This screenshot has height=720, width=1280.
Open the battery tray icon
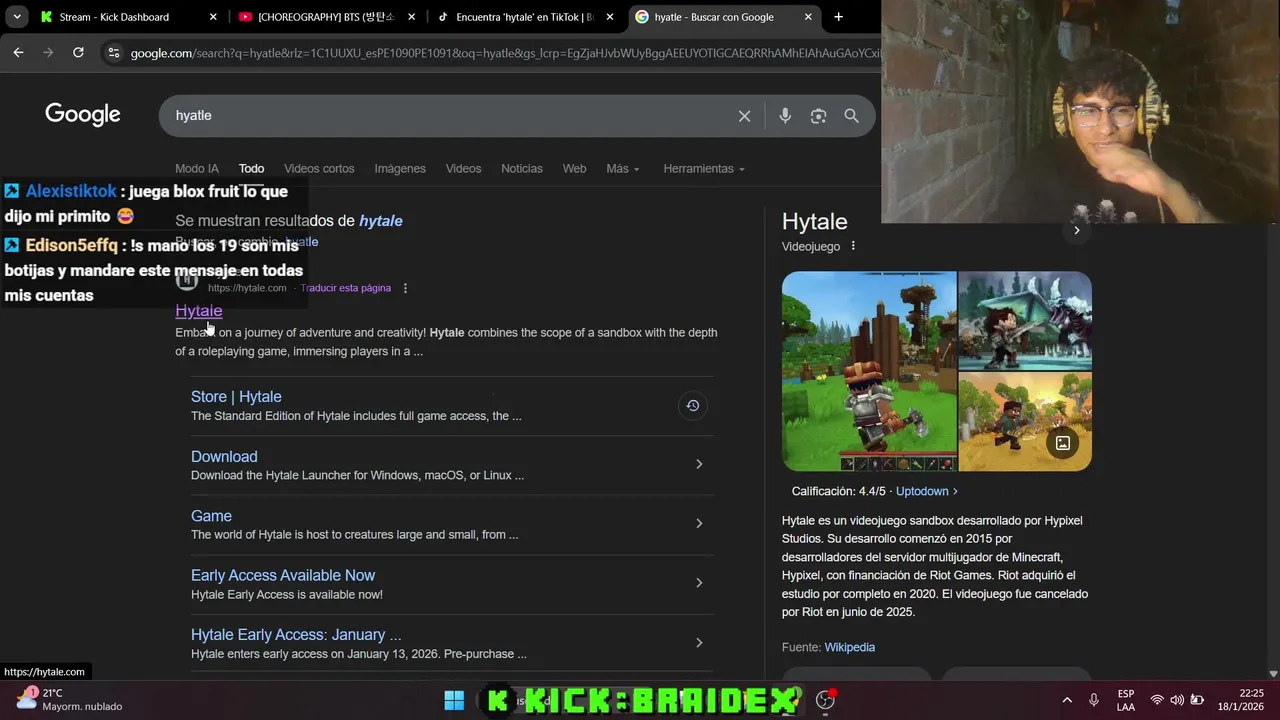(1197, 700)
